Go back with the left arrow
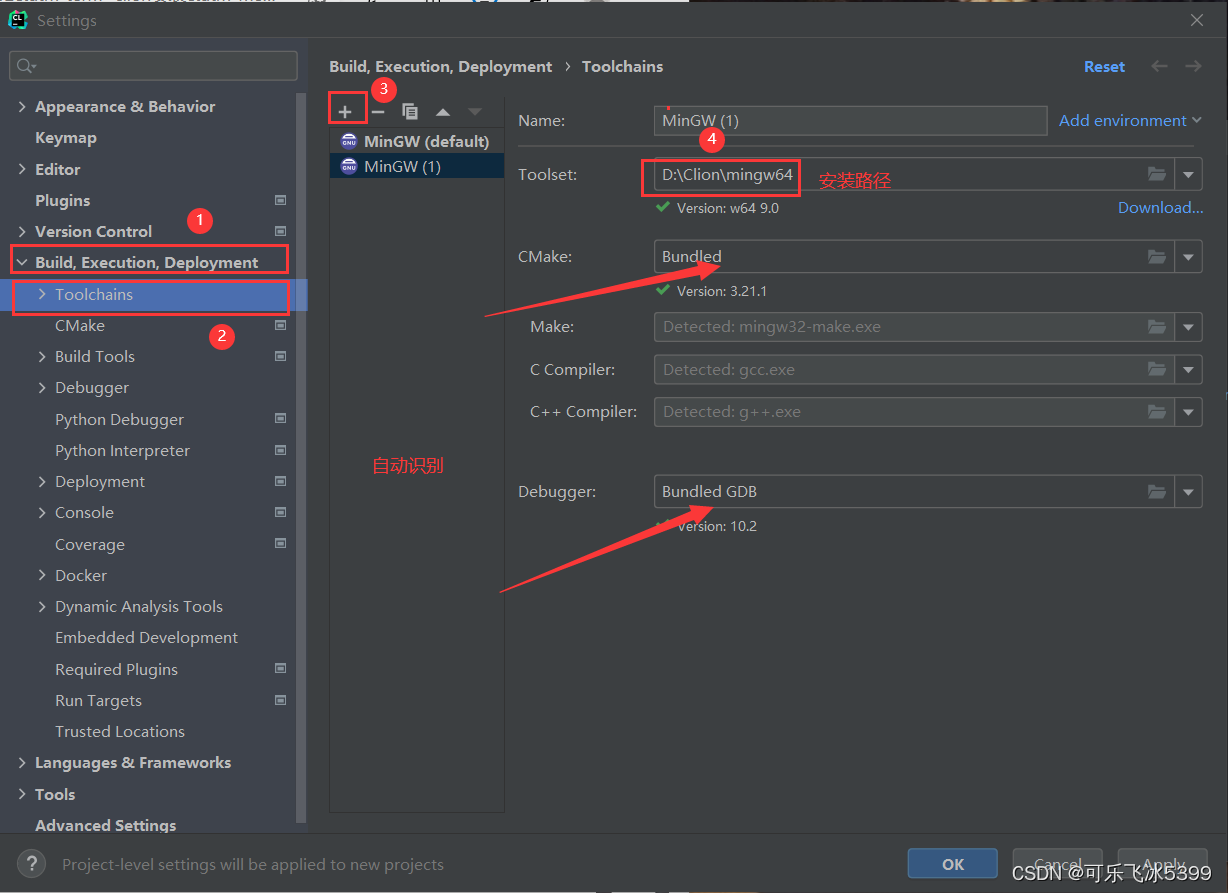Viewport: 1228px width, 893px height. point(1159,66)
